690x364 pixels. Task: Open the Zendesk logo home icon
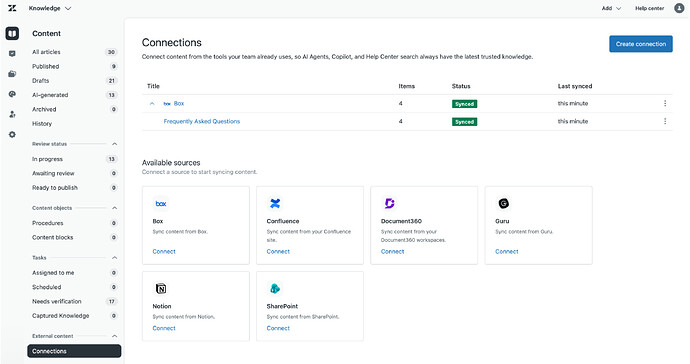[12, 8]
